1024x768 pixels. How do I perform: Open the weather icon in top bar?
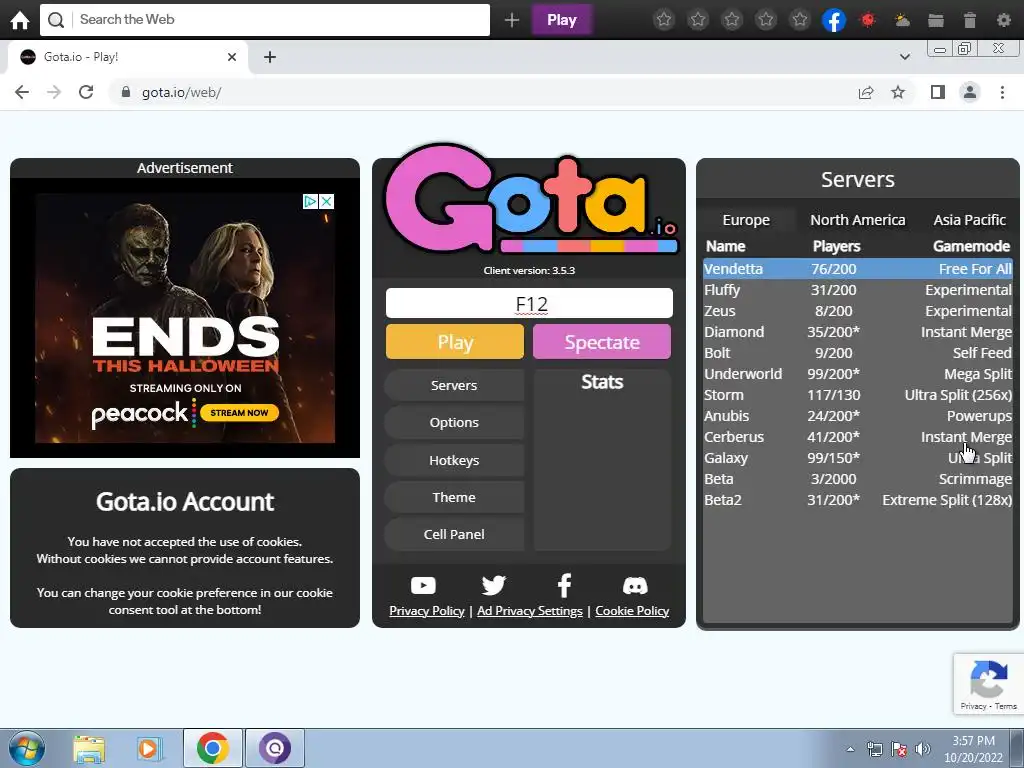point(902,20)
